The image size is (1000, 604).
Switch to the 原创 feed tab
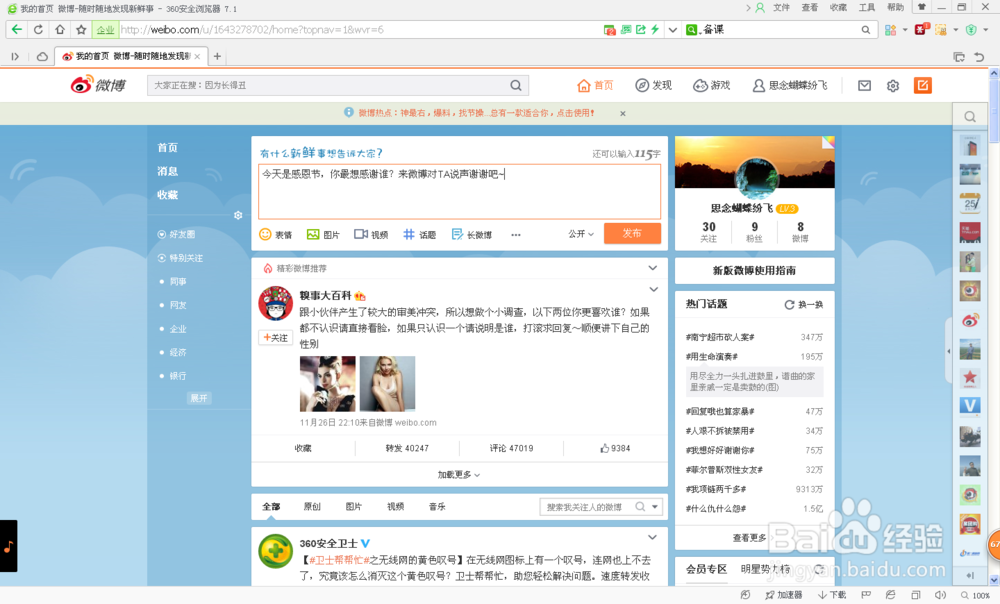[x=312, y=506]
